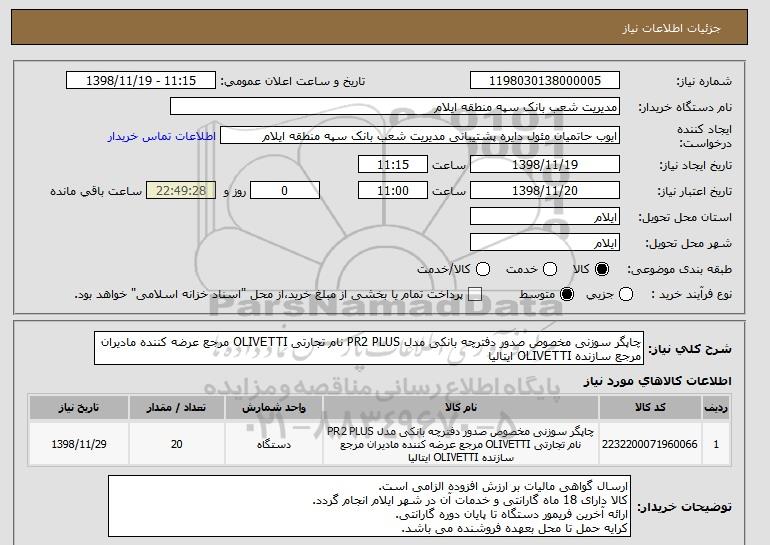Click the public announcement date-time field
770x545 pixels.
coord(141,81)
